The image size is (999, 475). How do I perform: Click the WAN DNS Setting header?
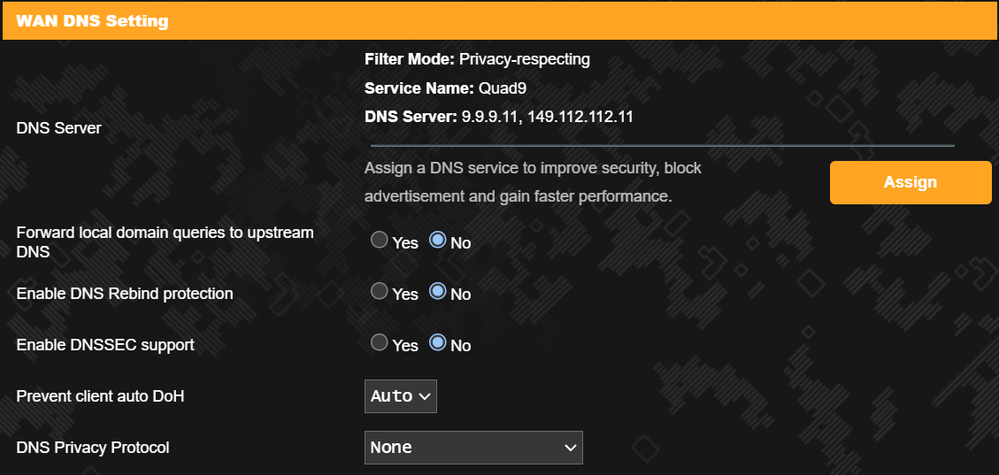[x=92, y=20]
